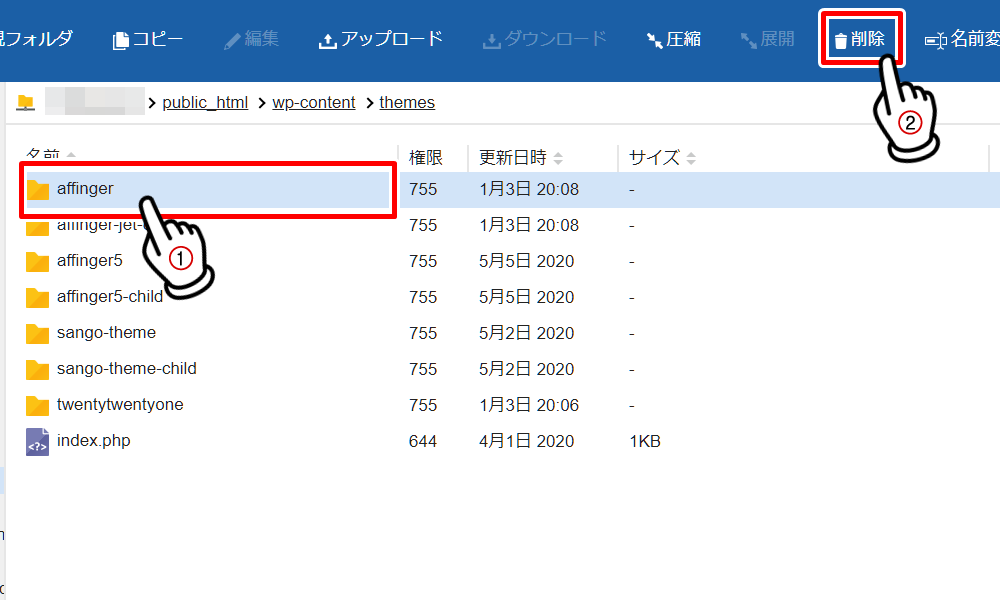This screenshot has height=600, width=1000.
Task: Click the trash can icon
Action: pyautogui.click(x=841, y=41)
